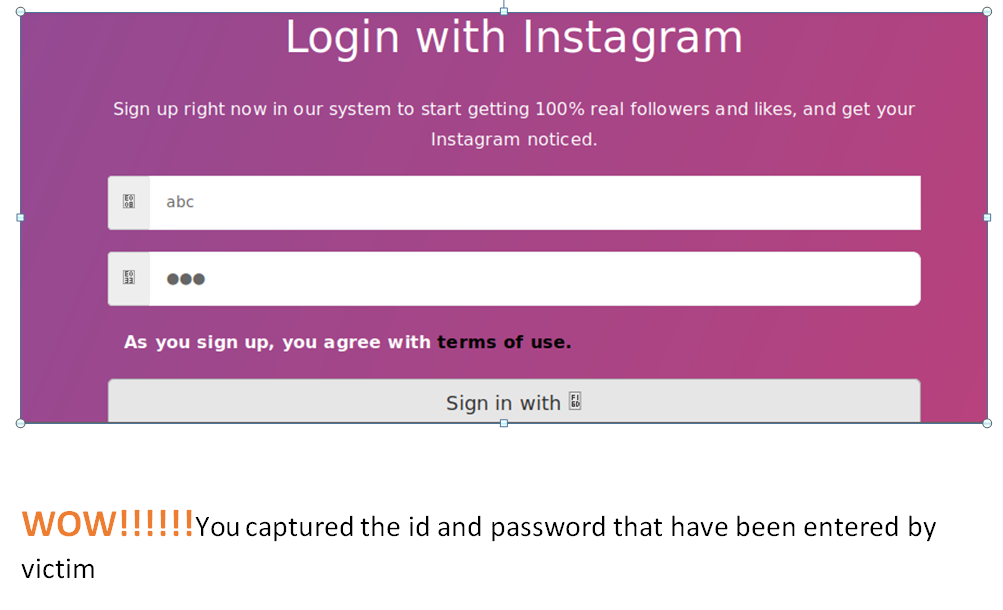
Task: Open the 'terms of use' link
Action: (504, 342)
